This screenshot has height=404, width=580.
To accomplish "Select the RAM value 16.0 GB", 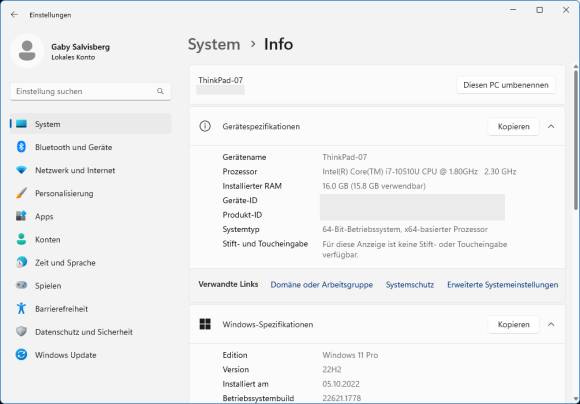I will pos(374,186).
